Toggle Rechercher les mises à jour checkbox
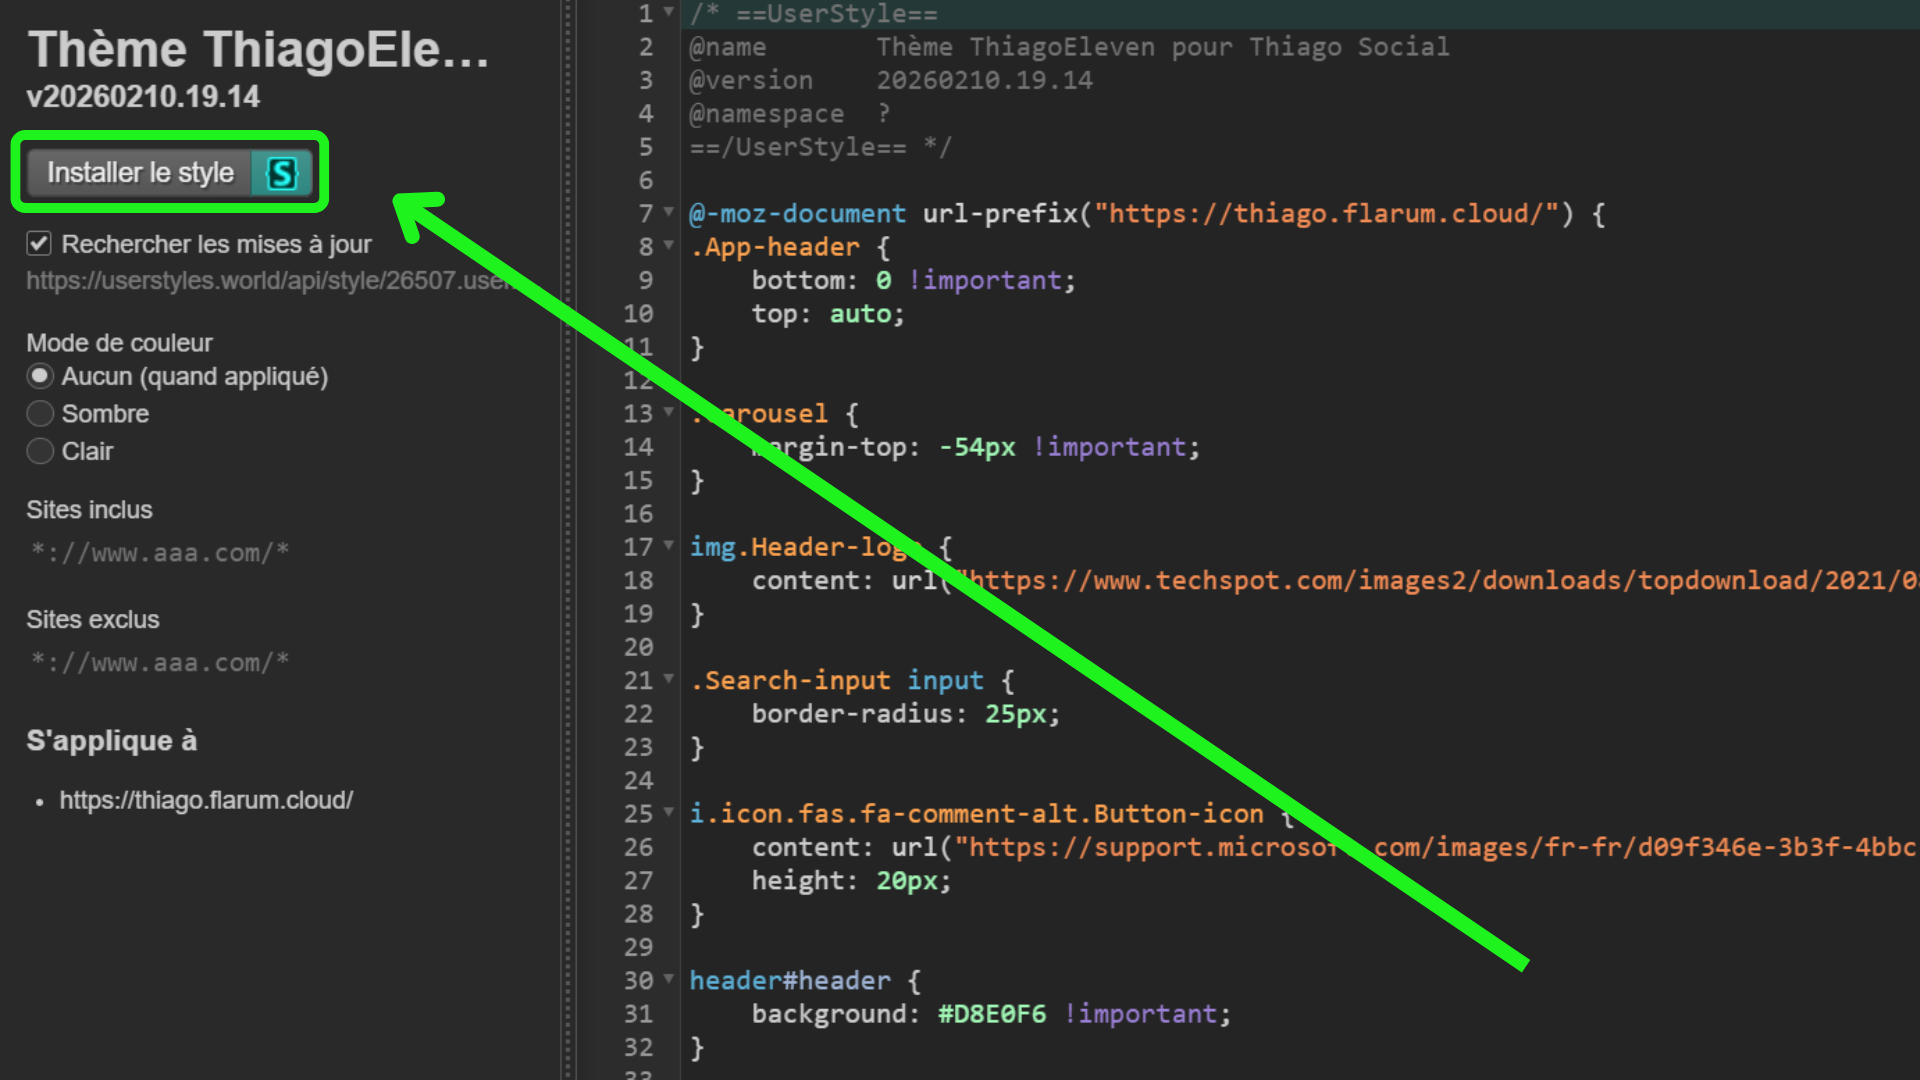 coord(39,243)
